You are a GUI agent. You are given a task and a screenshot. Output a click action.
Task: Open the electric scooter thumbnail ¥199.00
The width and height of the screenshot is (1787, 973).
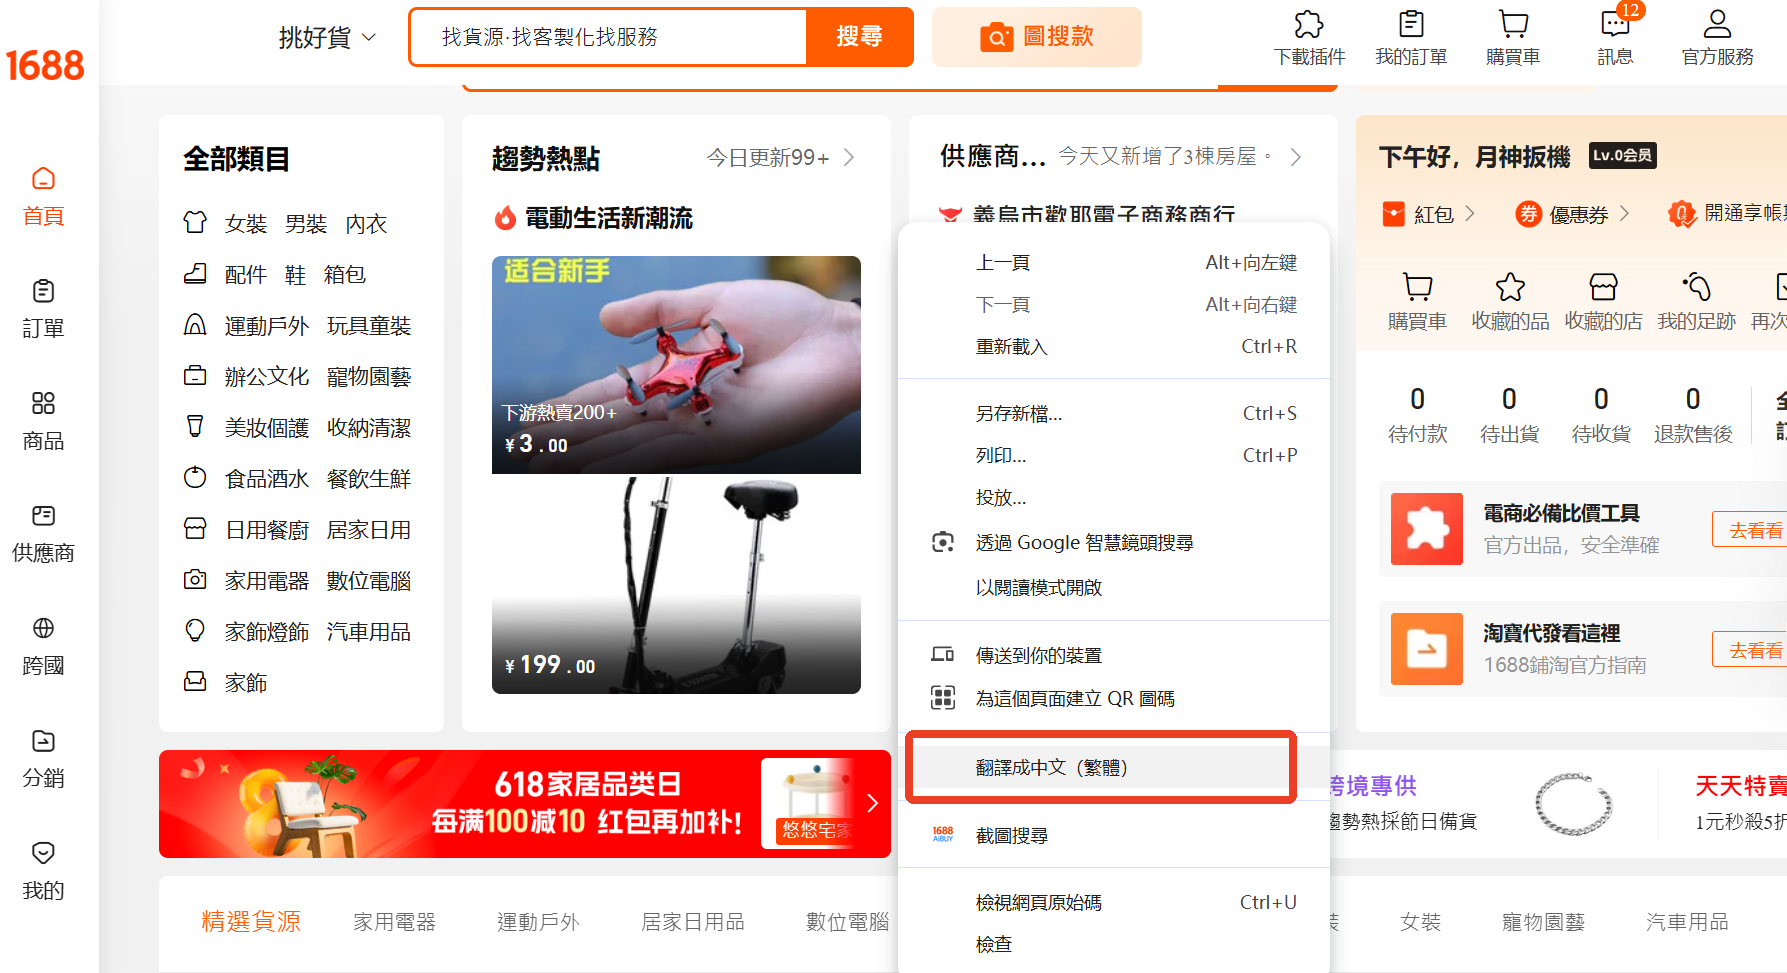pos(676,584)
